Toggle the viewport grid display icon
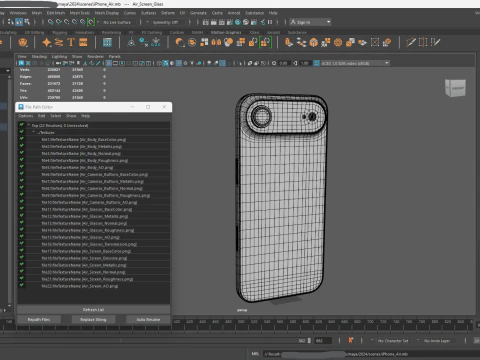Image resolution: width=480 pixels, height=360 pixels. [109, 63]
